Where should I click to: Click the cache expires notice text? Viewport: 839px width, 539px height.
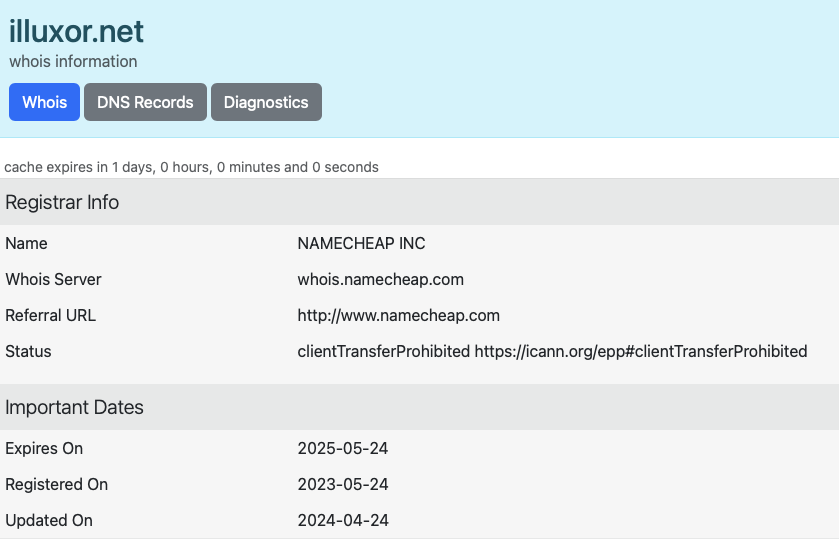point(191,167)
